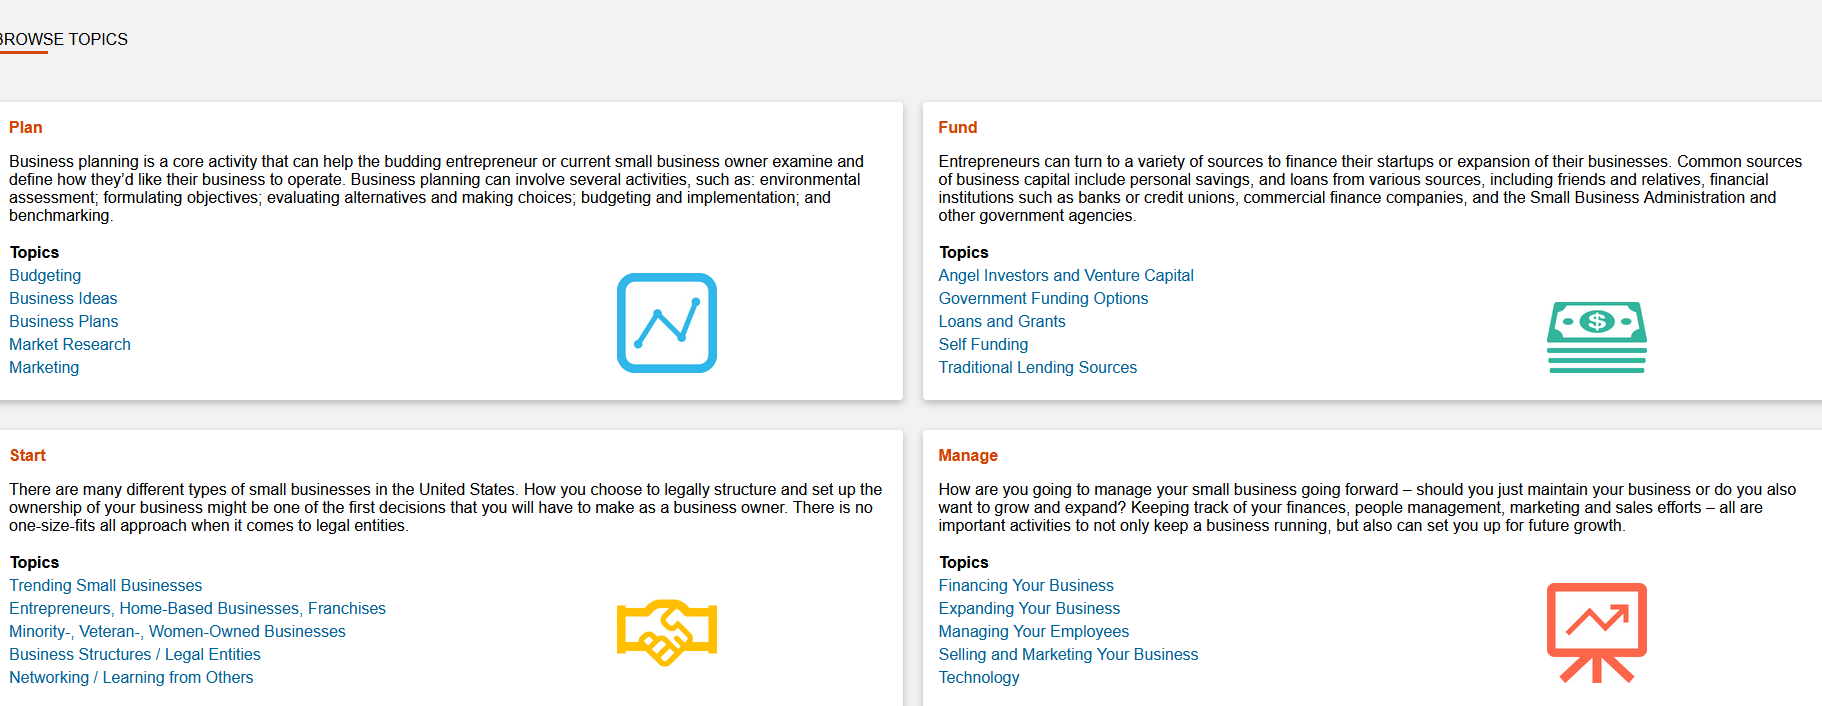Open Angel Investors and Venture Capital
This screenshot has height=706, width=1822.
click(x=1065, y=275)
